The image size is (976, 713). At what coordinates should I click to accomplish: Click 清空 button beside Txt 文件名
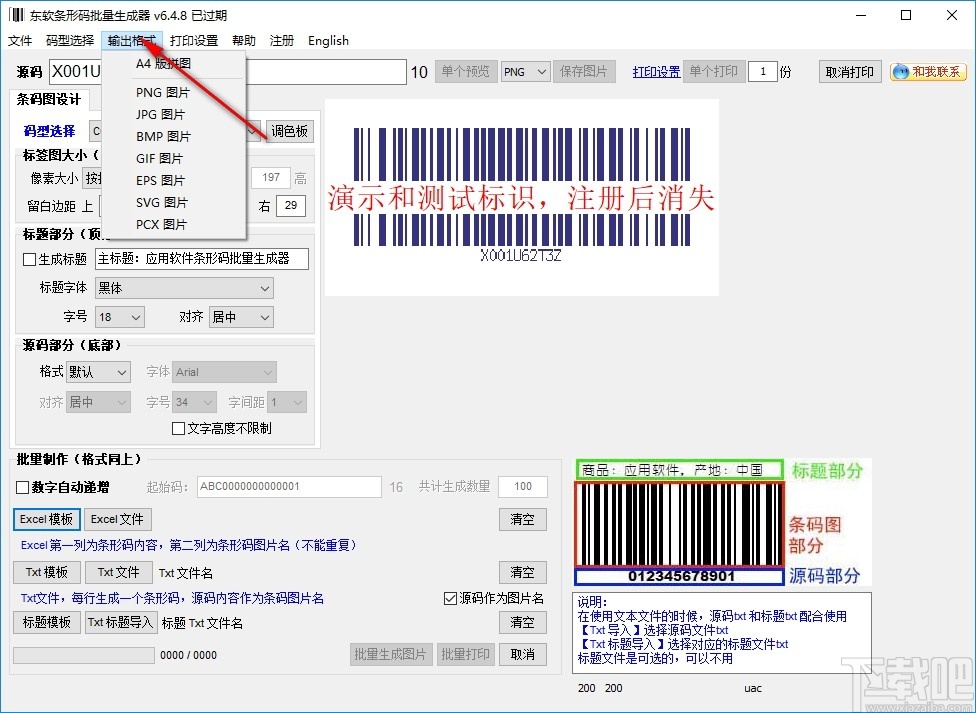point(523,572)
